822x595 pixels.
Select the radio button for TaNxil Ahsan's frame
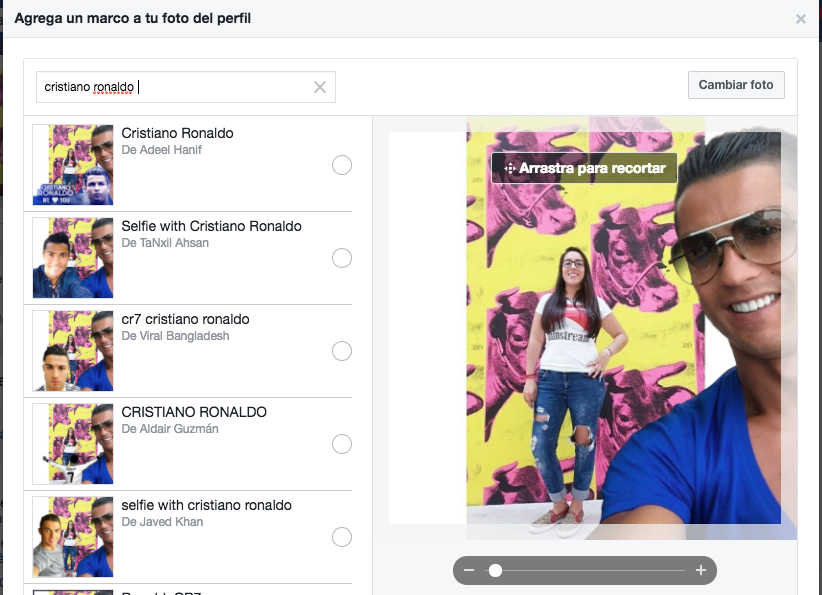pos(342,258)
